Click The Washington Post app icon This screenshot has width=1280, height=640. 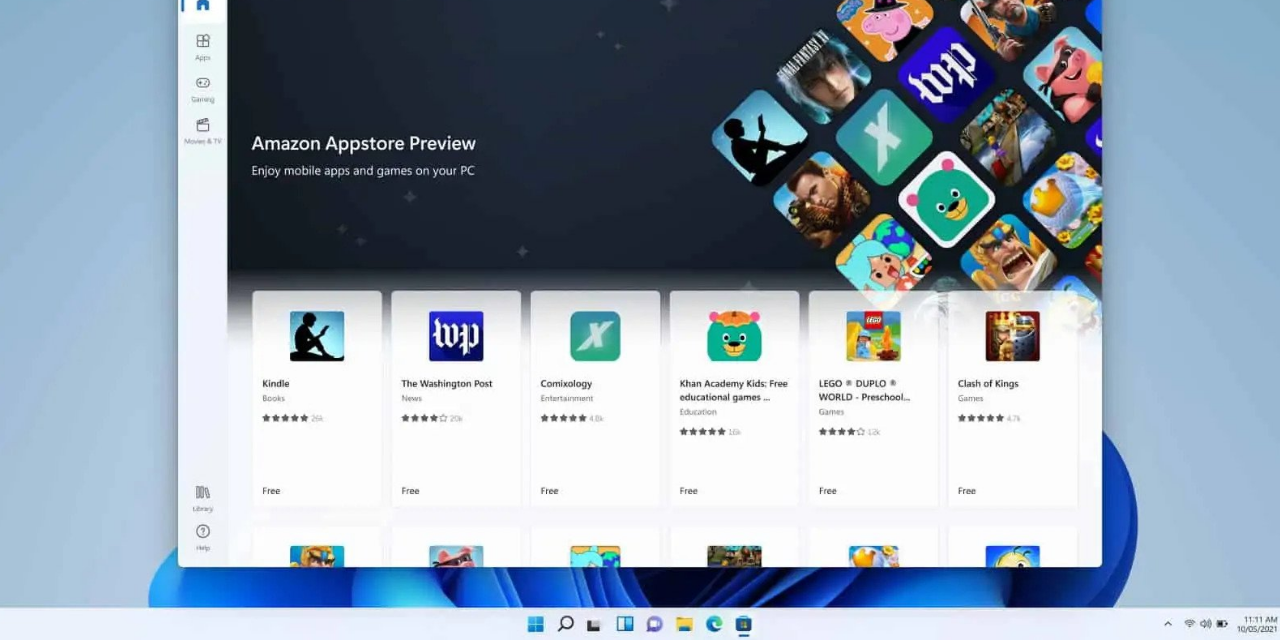point(456,336)
